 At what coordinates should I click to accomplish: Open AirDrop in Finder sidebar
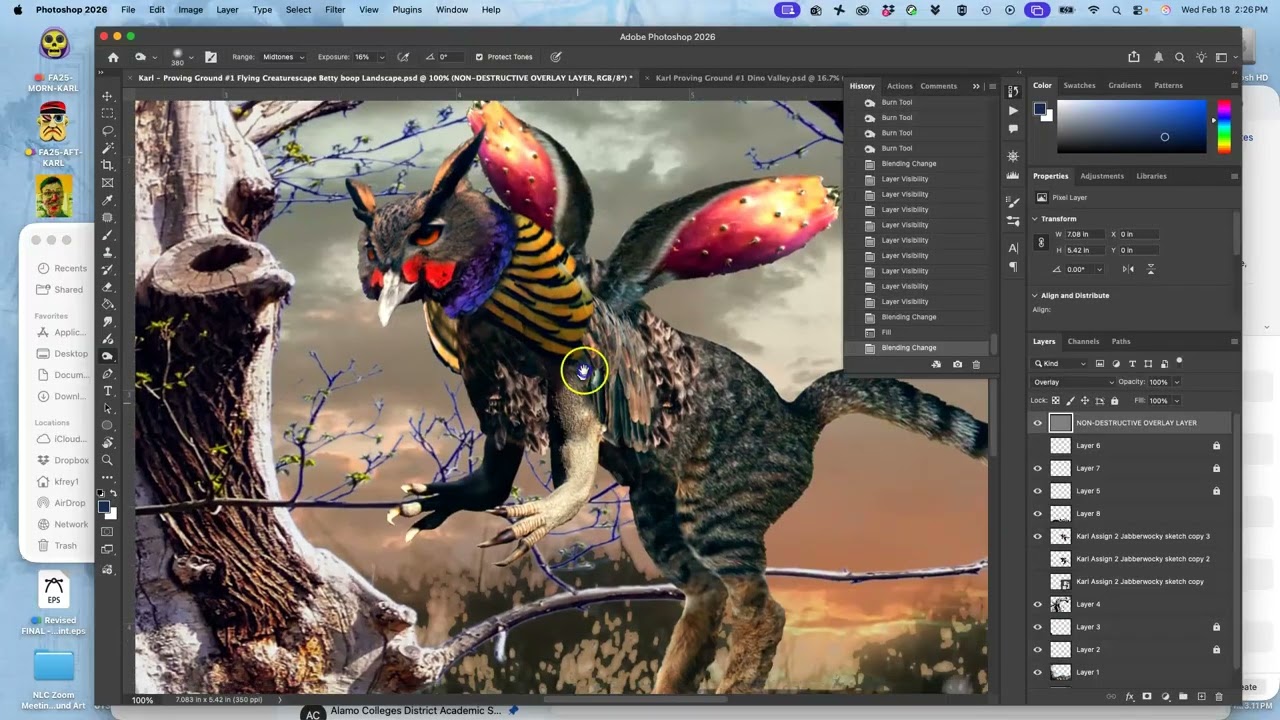tap(70, 503)
